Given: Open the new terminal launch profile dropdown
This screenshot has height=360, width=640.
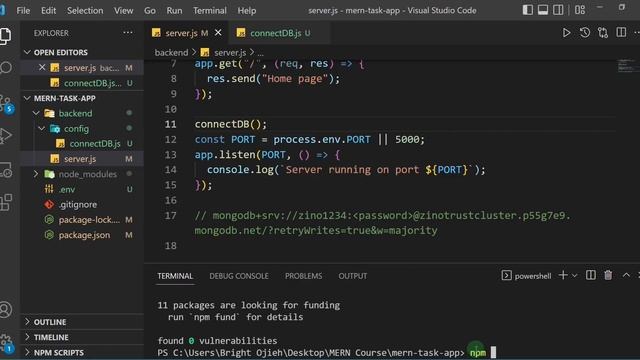Looking at the screenshot, I should (x=575, y=276).
